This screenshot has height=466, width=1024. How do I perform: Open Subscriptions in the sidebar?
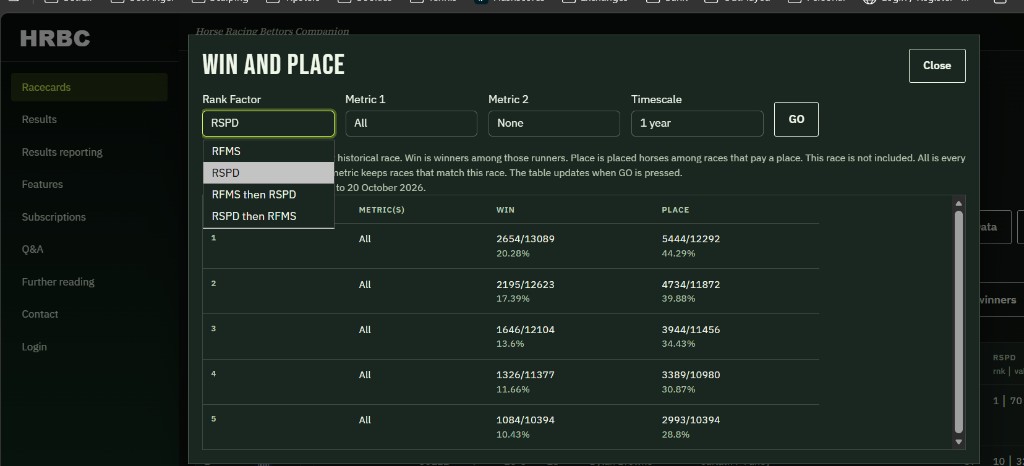point(54,217)
